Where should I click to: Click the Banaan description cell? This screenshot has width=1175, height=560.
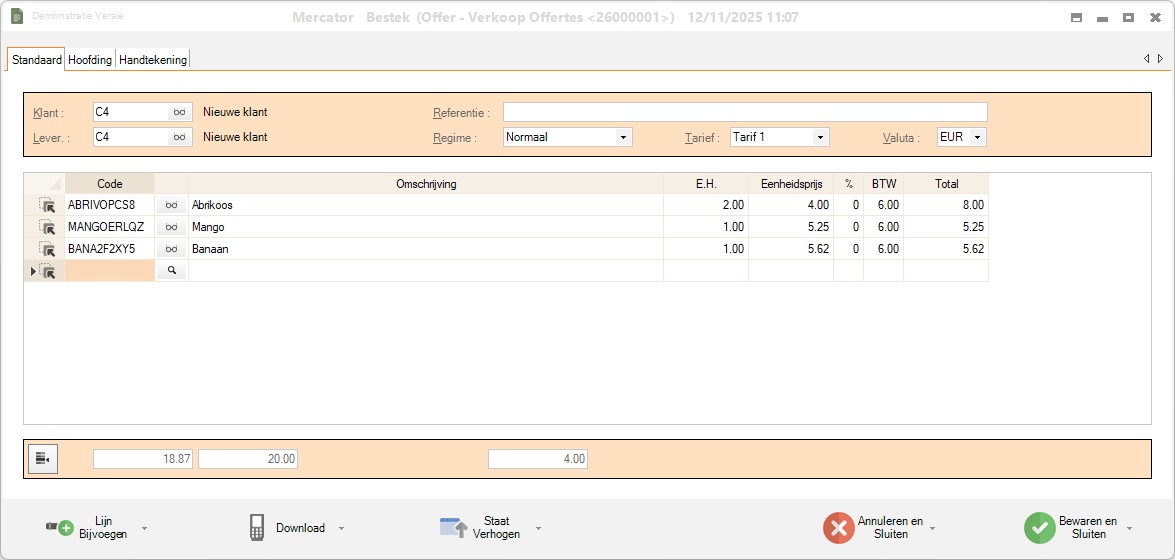click(426, 249)
